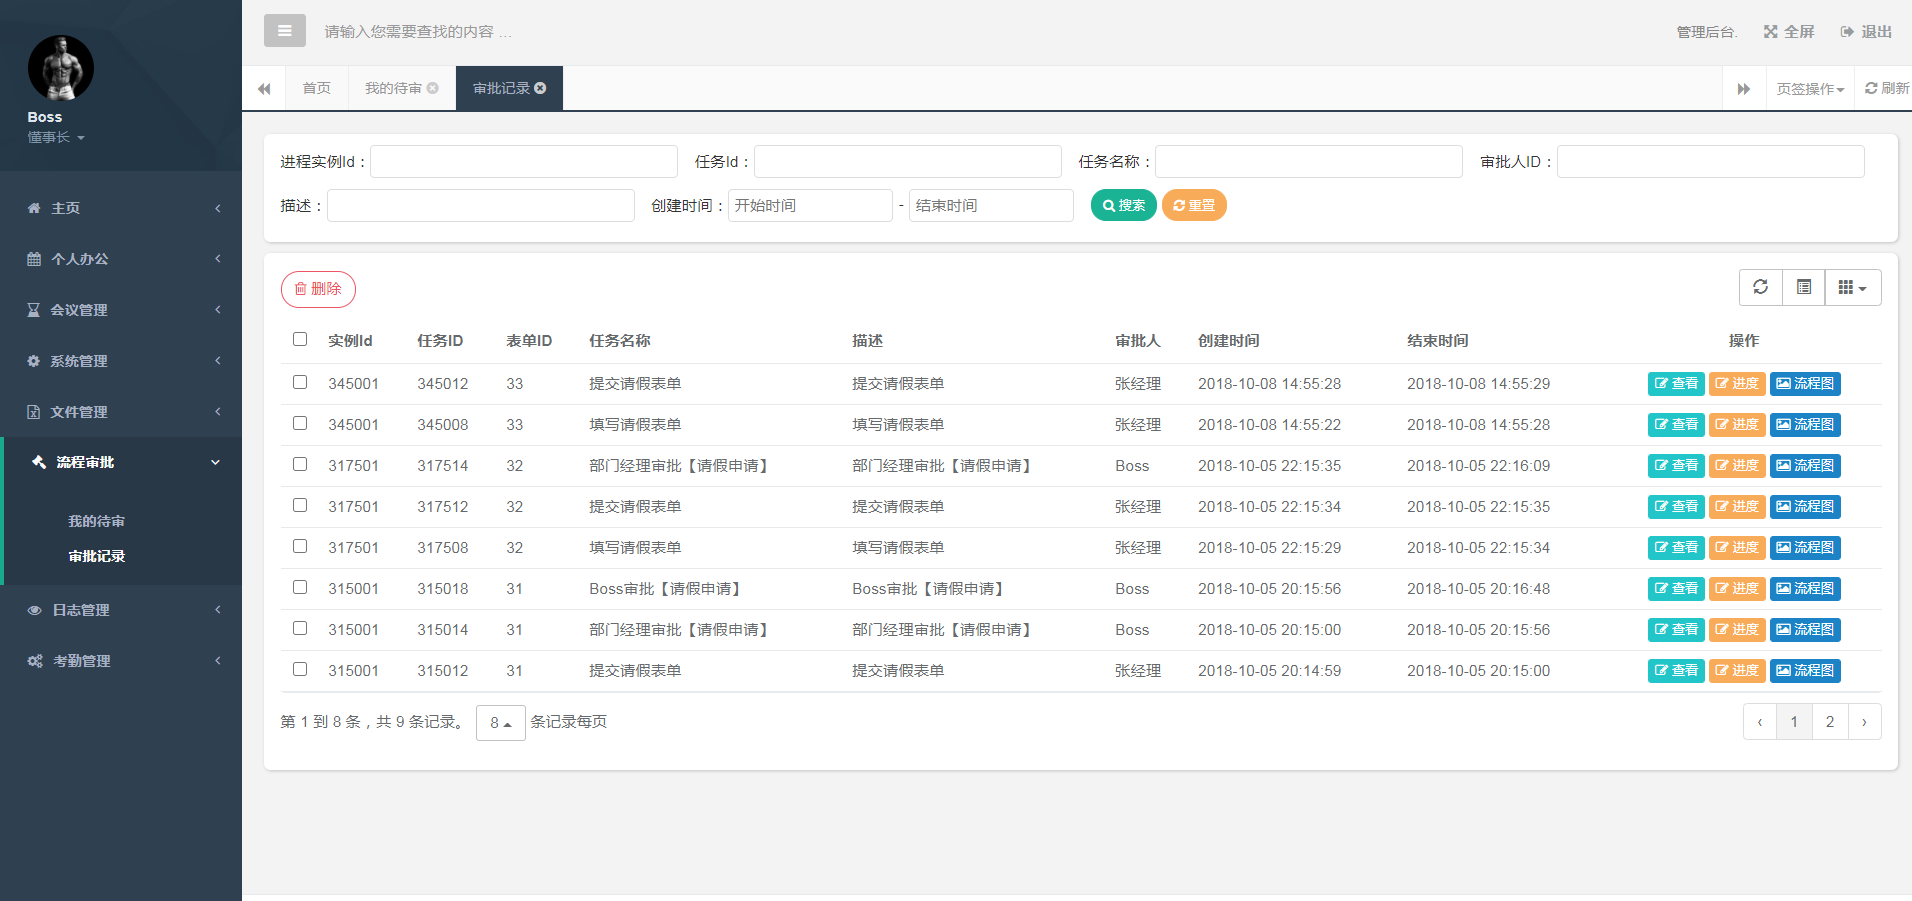Check the row with task ID 317512

[x=300, y=505]
